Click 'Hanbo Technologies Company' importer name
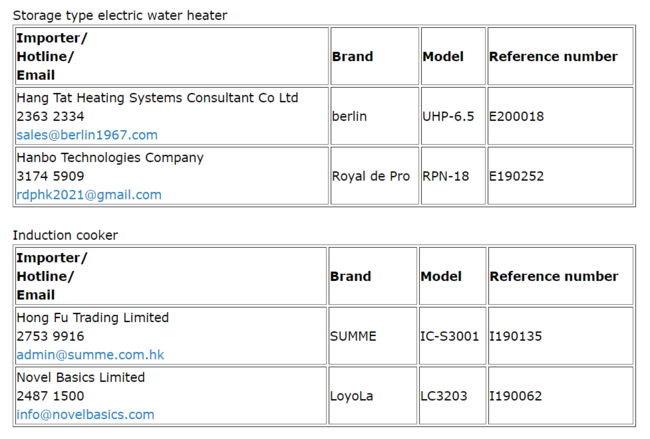The height and width of the screenshot is (439, 650). [x=110, y=158]
